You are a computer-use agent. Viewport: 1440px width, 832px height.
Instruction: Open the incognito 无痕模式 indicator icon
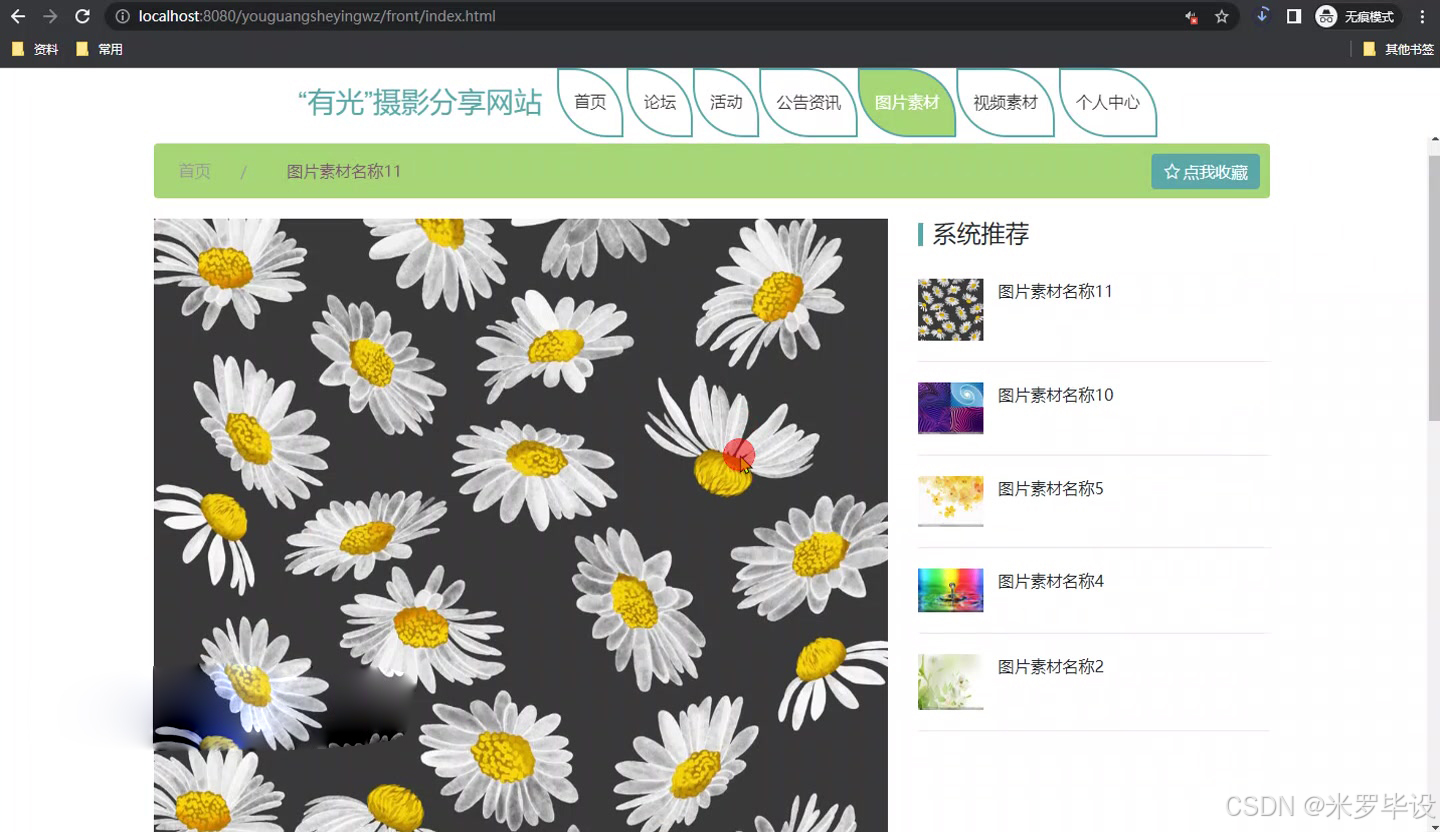click(1326, 16)
